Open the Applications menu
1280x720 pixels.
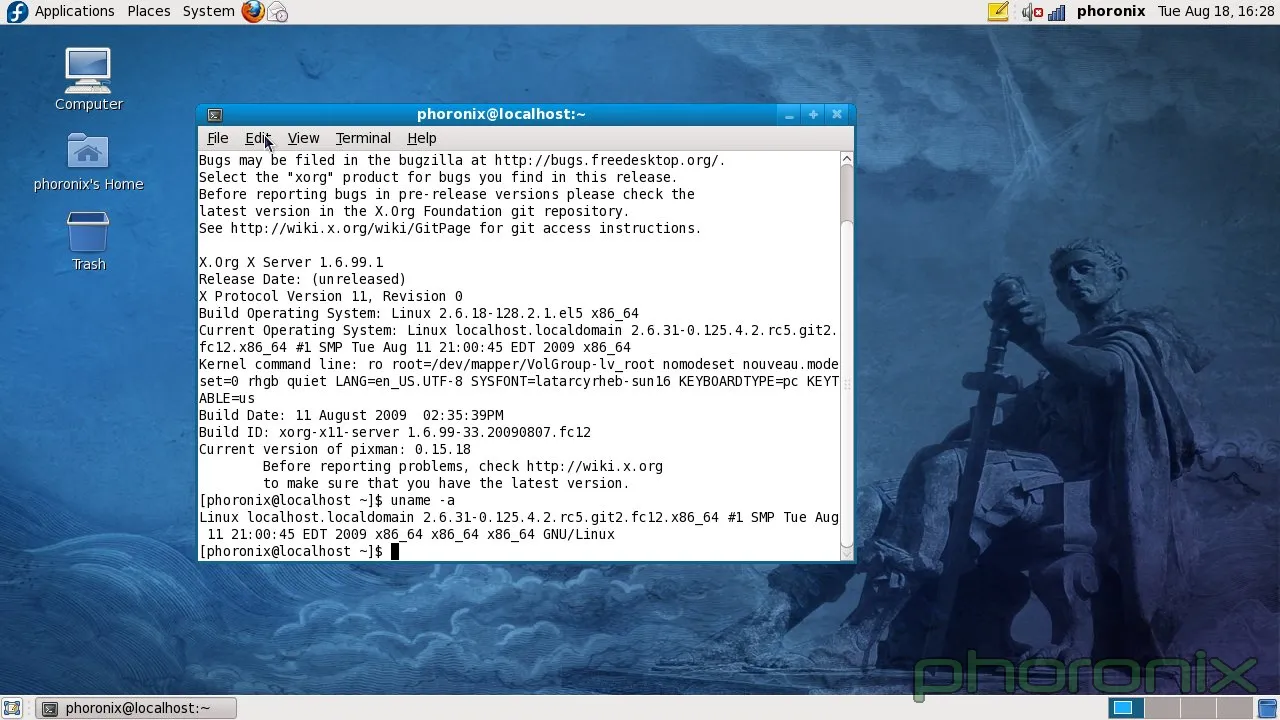(74, 11)
